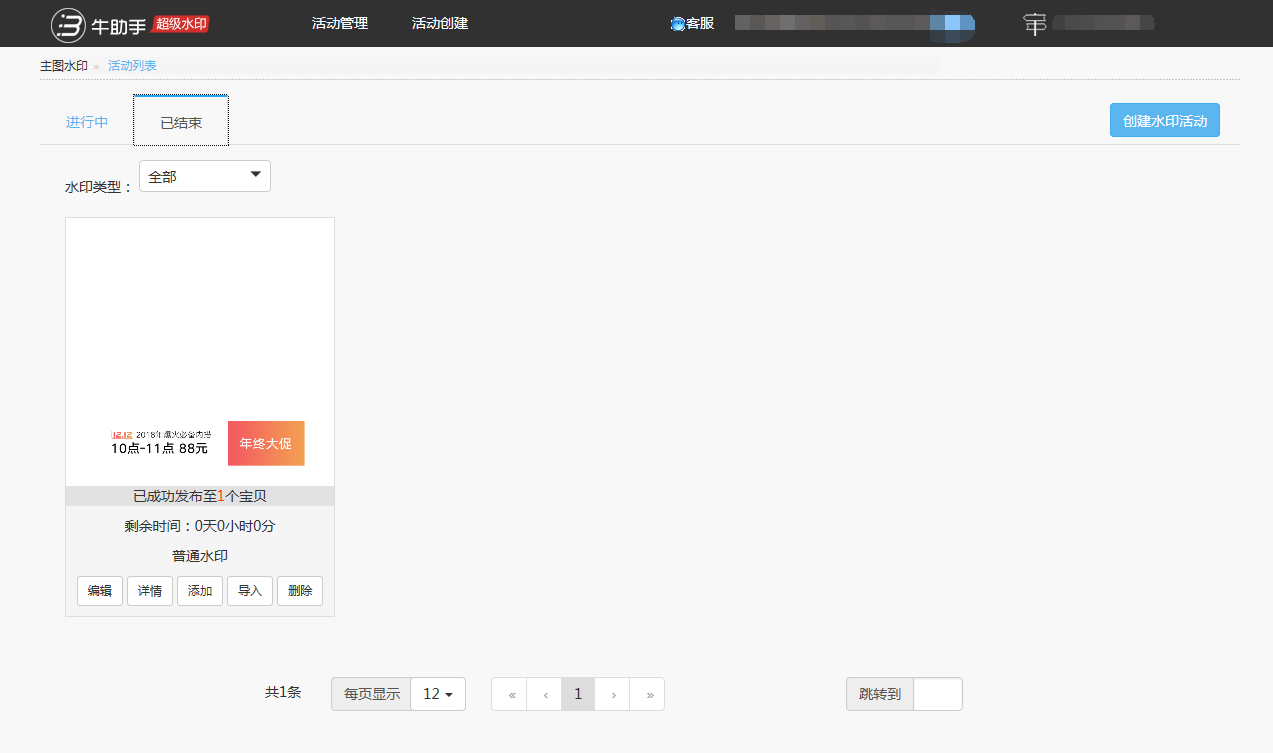
Task: Click the 主图水印 breadcrumb
Action: tap(64, 66)
